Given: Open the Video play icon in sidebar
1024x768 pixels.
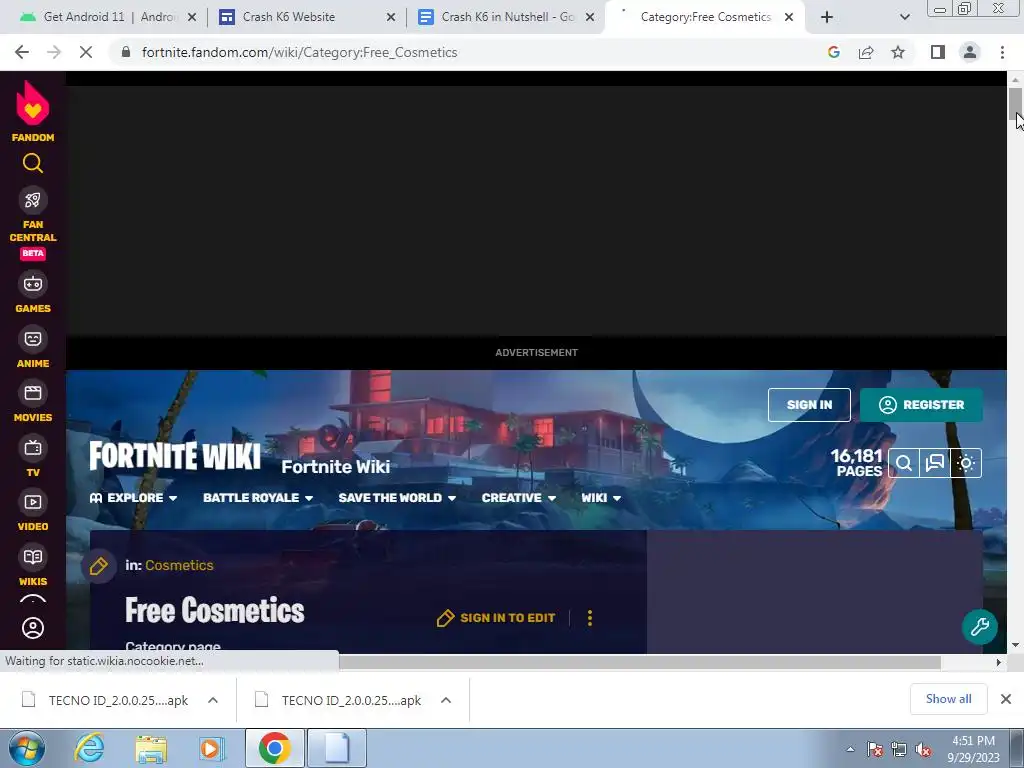Looking at the screenshot, I should [33, 502].
